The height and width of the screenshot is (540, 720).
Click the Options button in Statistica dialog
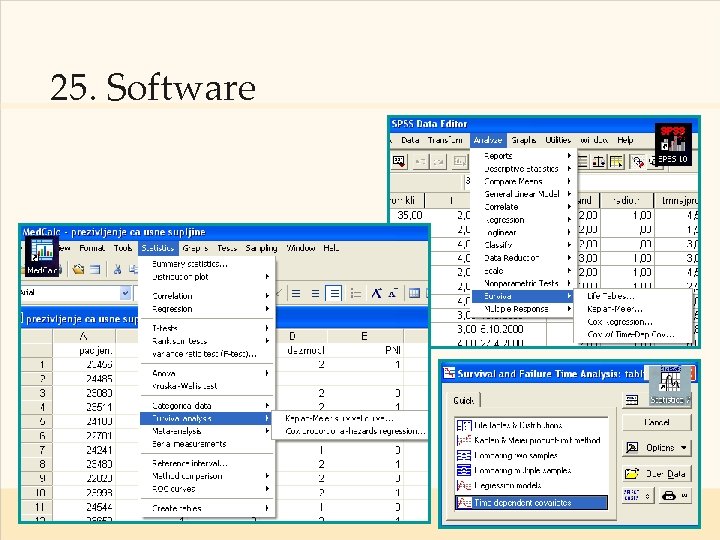[x=657, y=447]
